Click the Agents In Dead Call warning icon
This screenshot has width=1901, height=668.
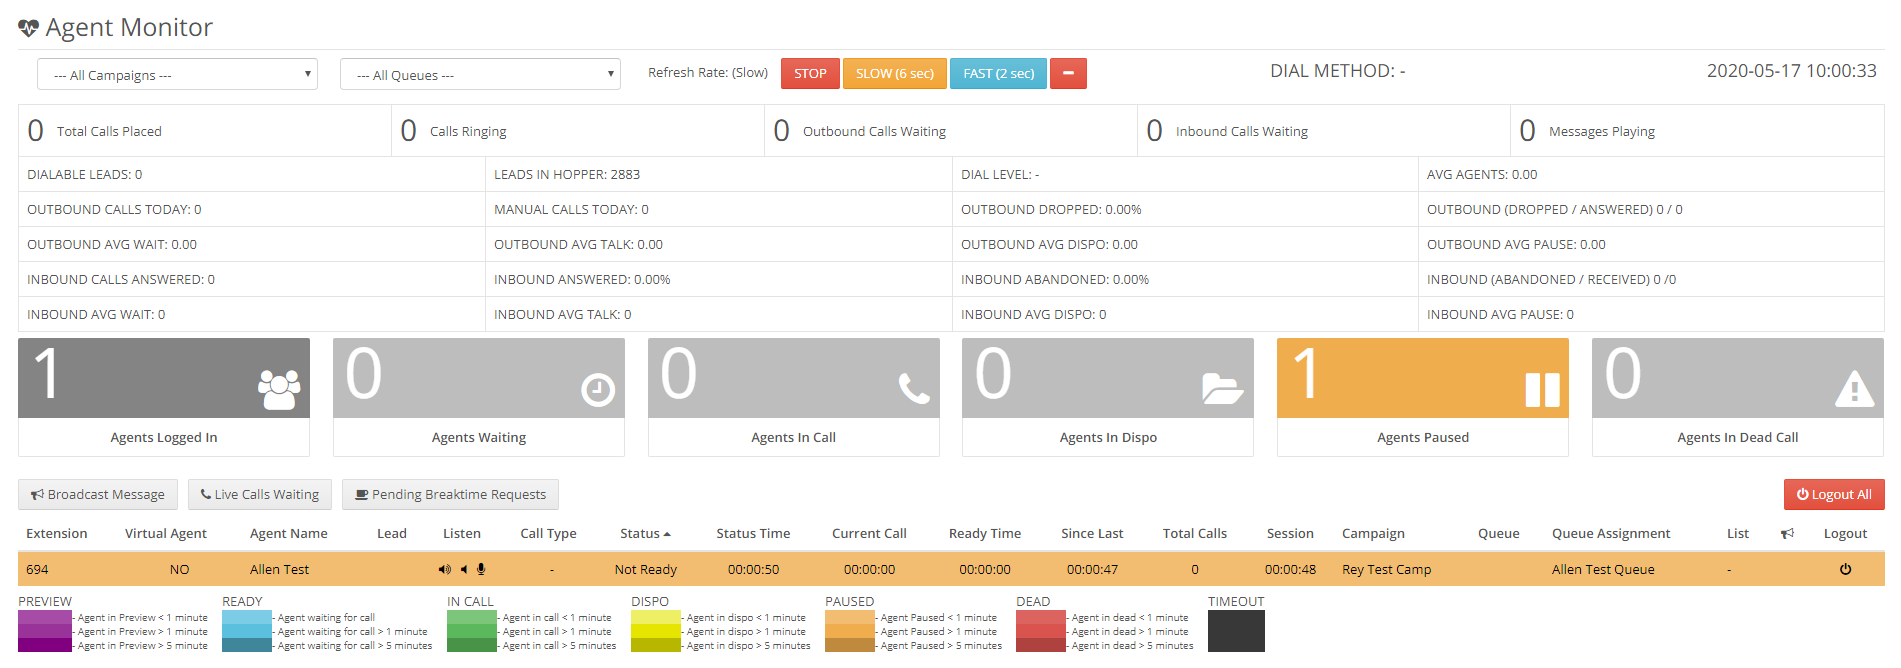[x=1855, y=388]
